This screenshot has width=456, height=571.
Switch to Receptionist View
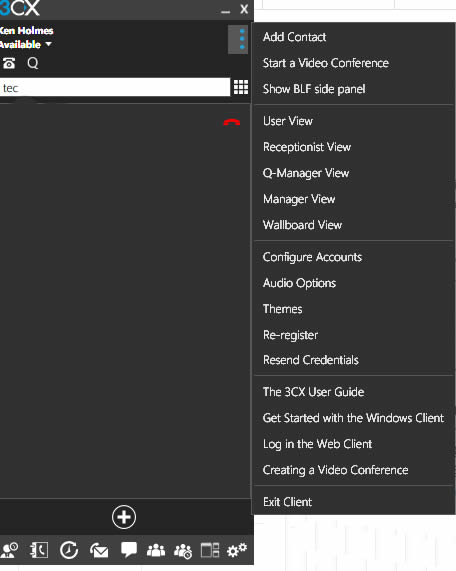tap(307, 147)
